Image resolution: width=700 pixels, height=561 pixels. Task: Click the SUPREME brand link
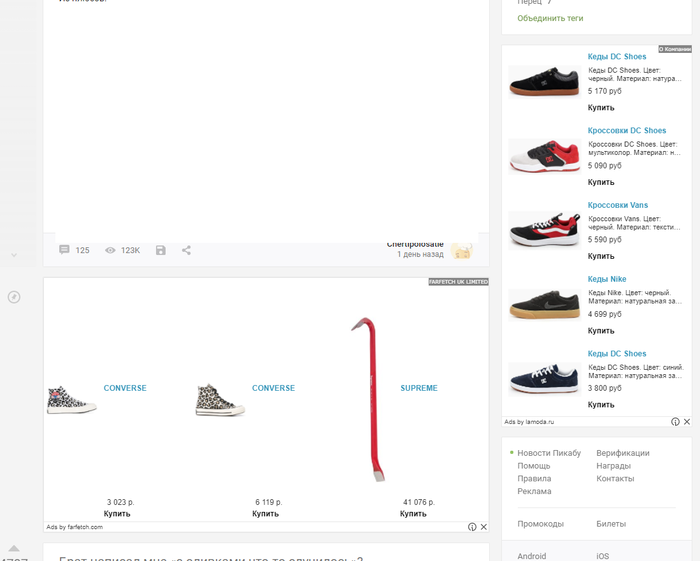(419, 388)
